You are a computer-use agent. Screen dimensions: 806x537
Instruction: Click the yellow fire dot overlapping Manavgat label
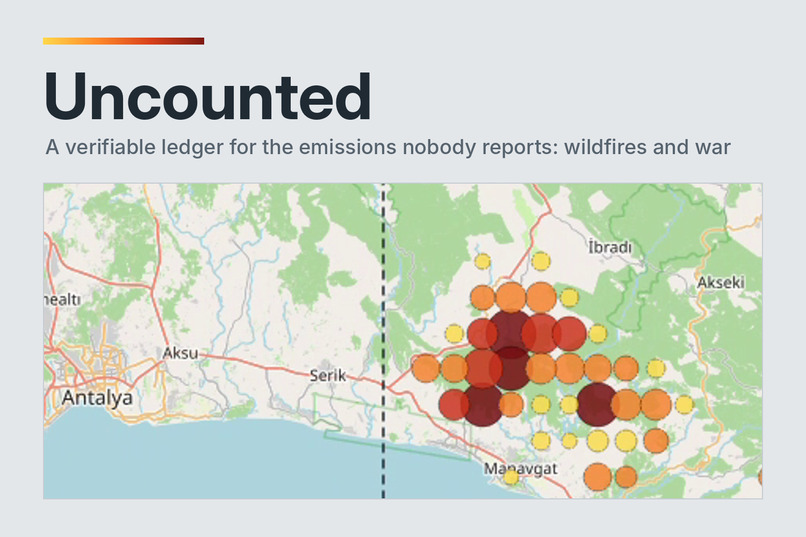click(510, 477)
